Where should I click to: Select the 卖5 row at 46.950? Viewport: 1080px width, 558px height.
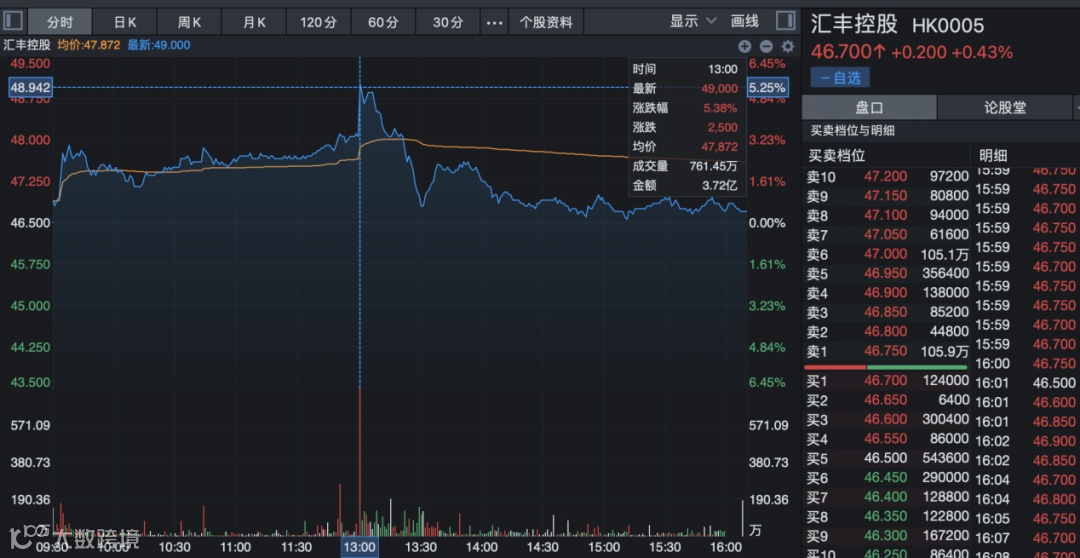pos(886,273)
